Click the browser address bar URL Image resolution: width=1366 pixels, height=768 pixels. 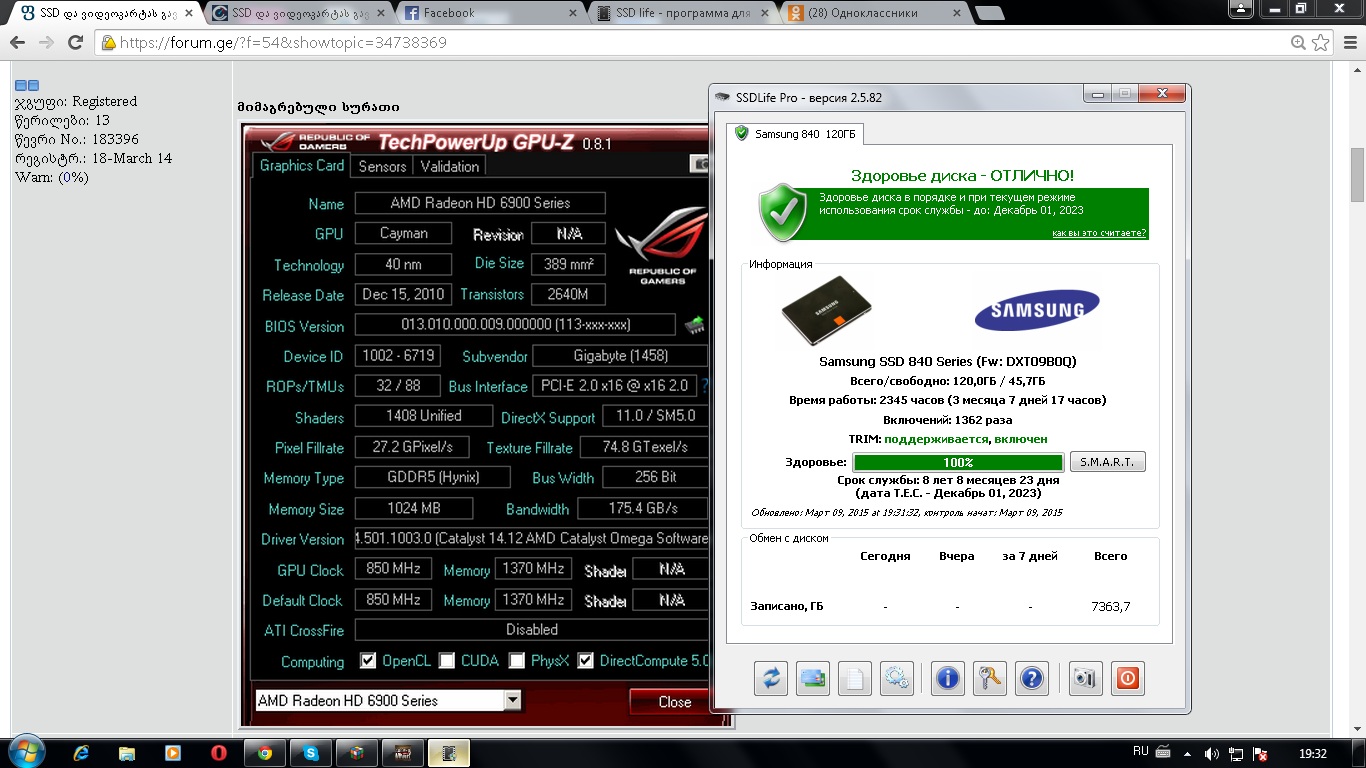click(283, 43)
